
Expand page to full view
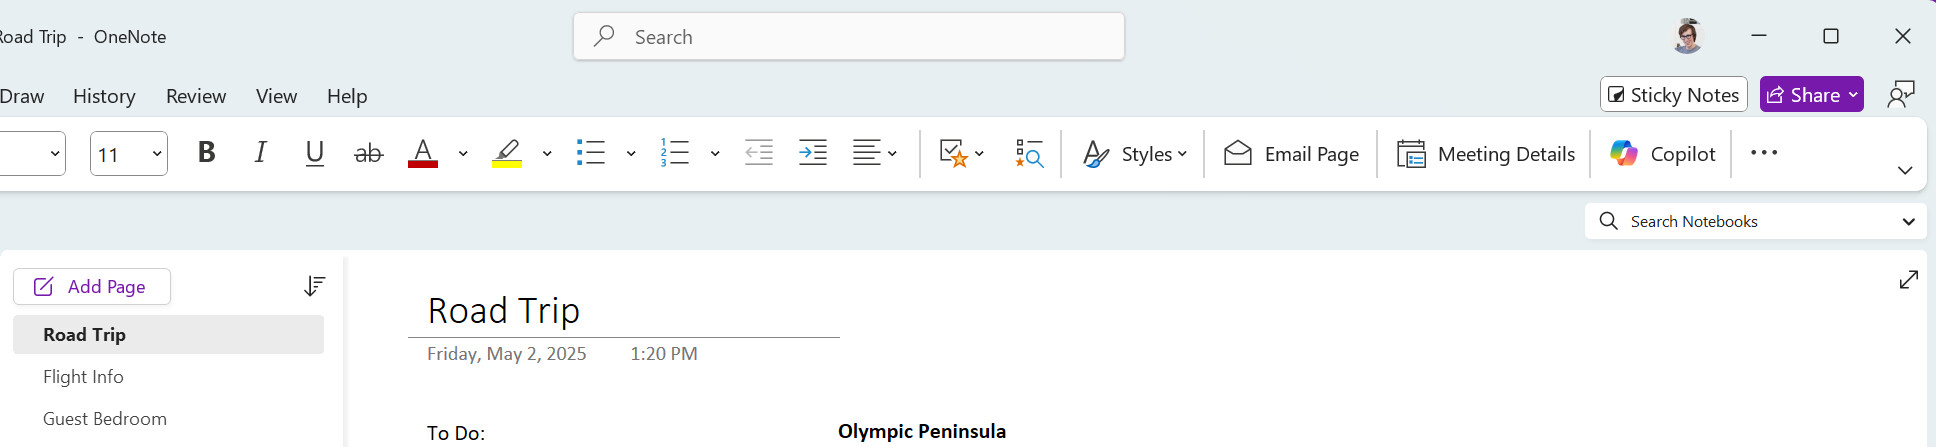click(x=1908, y=280)
